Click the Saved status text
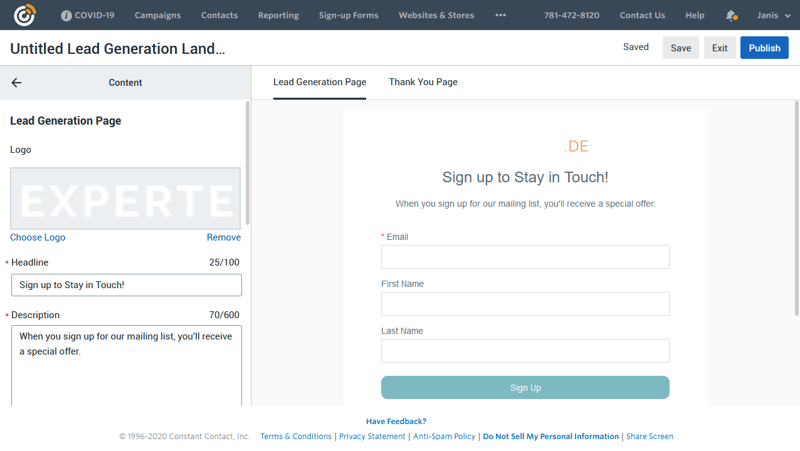 point(636,47)
